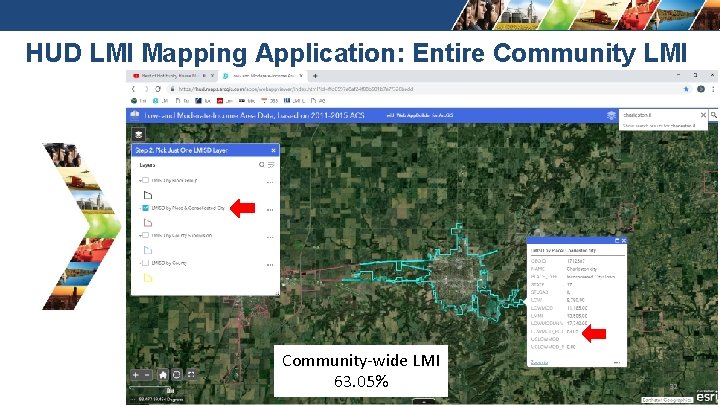The width and height of the screenshot is (720, 405).
Task: Click the light blue Subdivision legend symbol
Action: tap(147, 250)
